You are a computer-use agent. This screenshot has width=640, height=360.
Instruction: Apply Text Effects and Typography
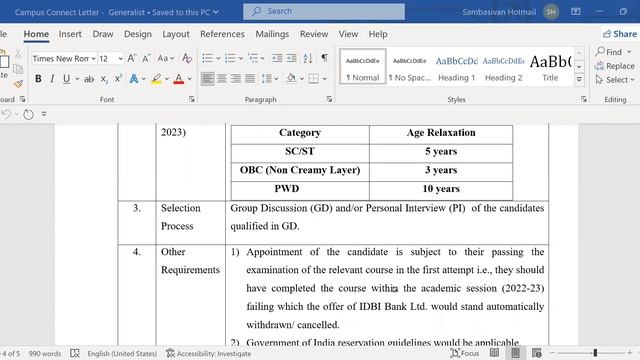(133, 79)
